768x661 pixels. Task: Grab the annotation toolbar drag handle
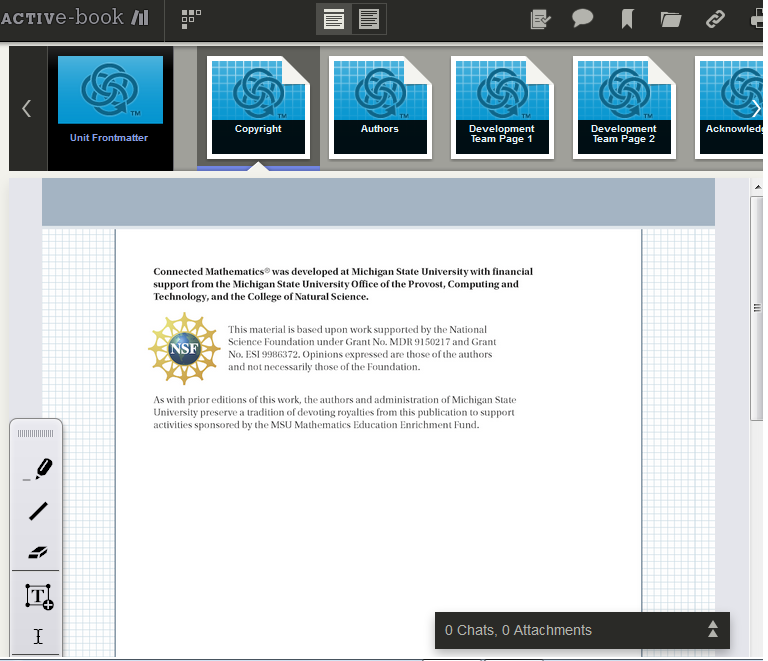pyautogui.click(x=35, y=433)
